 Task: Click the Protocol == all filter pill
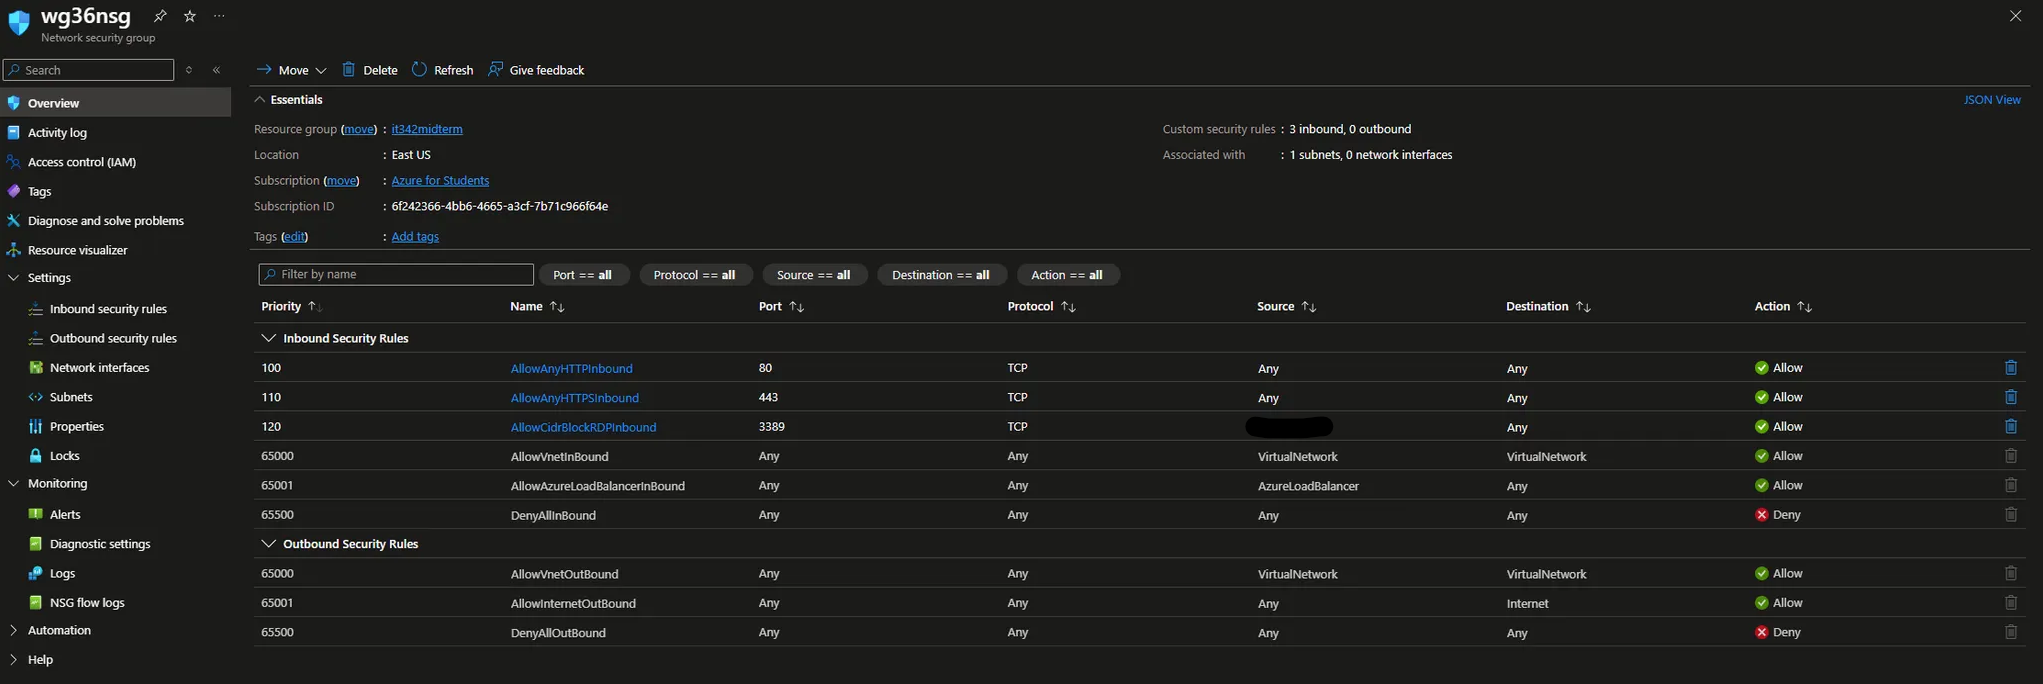[x=694, y=275]
